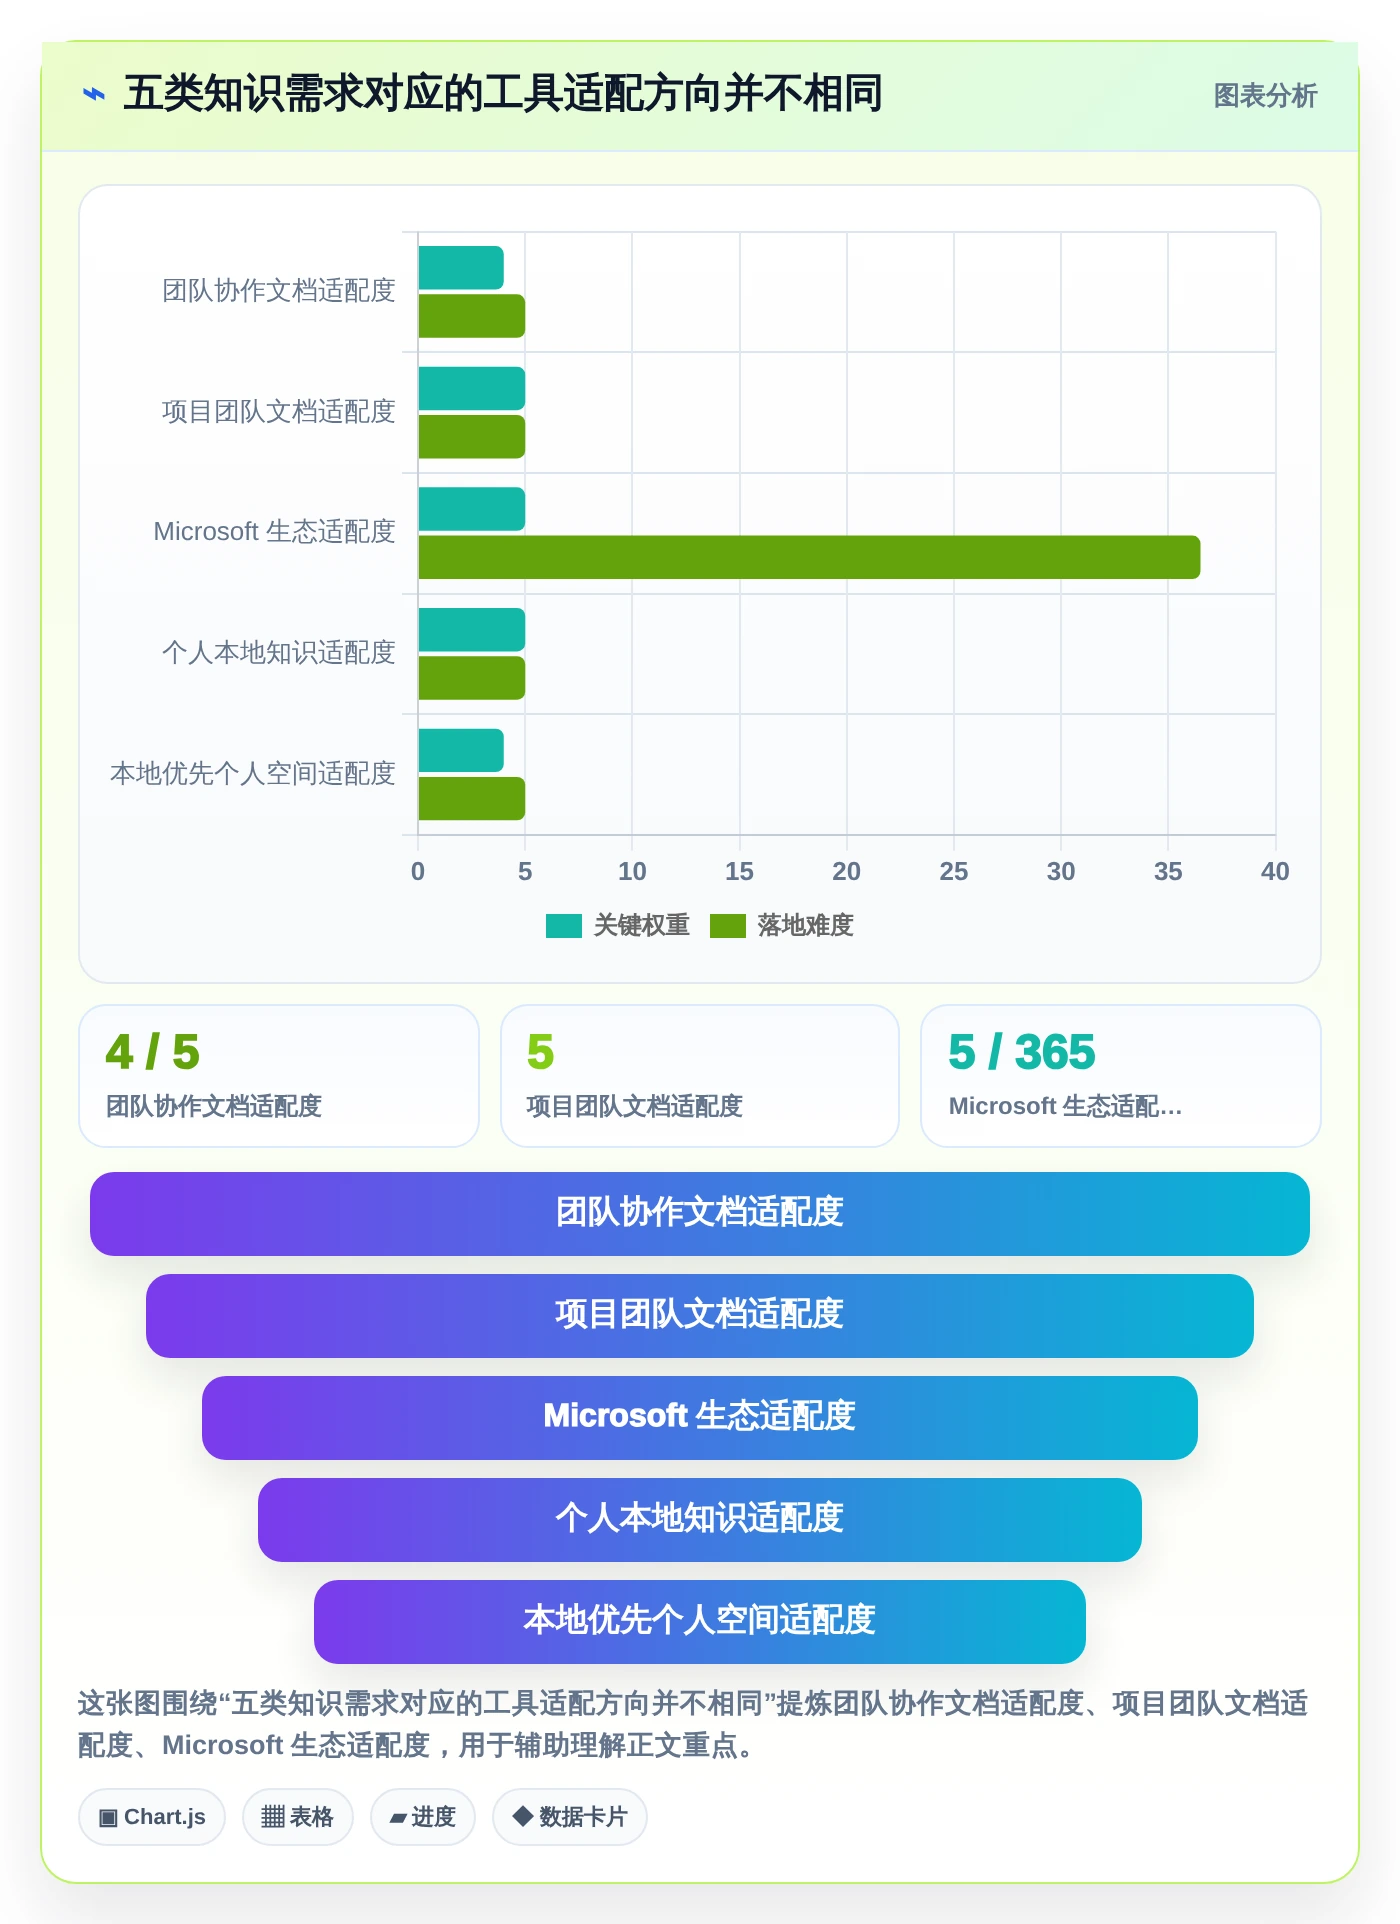Viewport: 1400px width, 1924px height.
Task: Click the 个人本地知识适配度 funnel bar
Action: tap(700, 1520)
